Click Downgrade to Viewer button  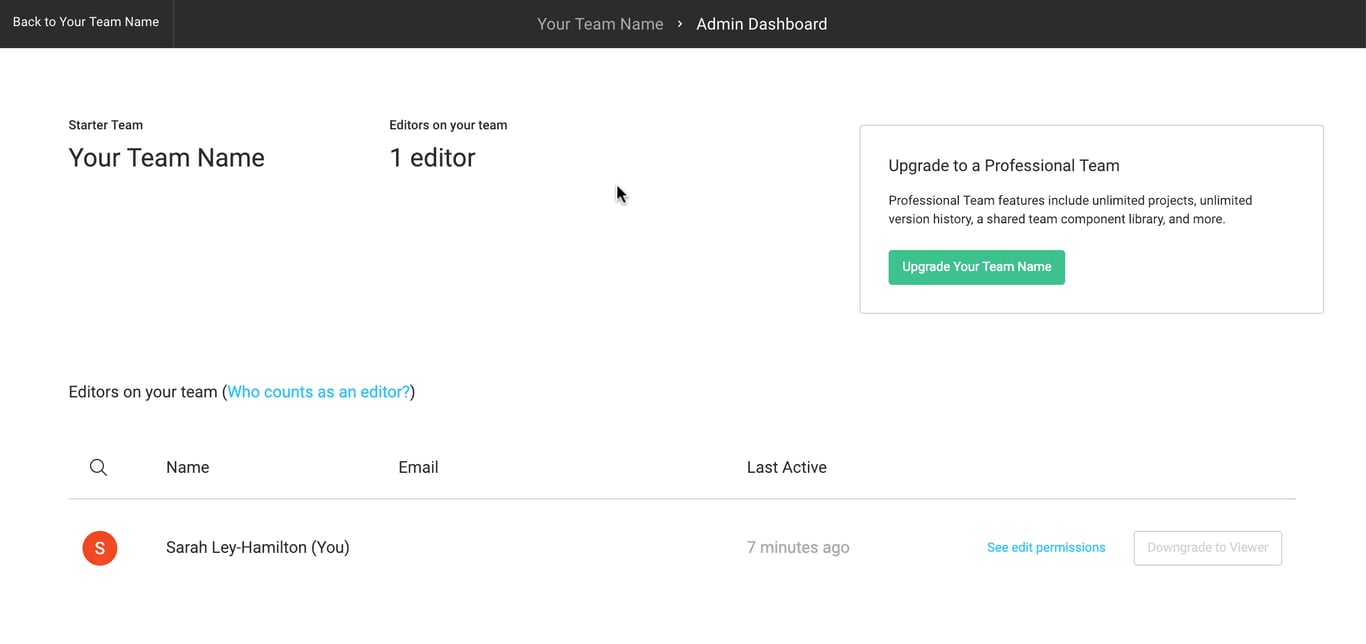coord(1207,548)
